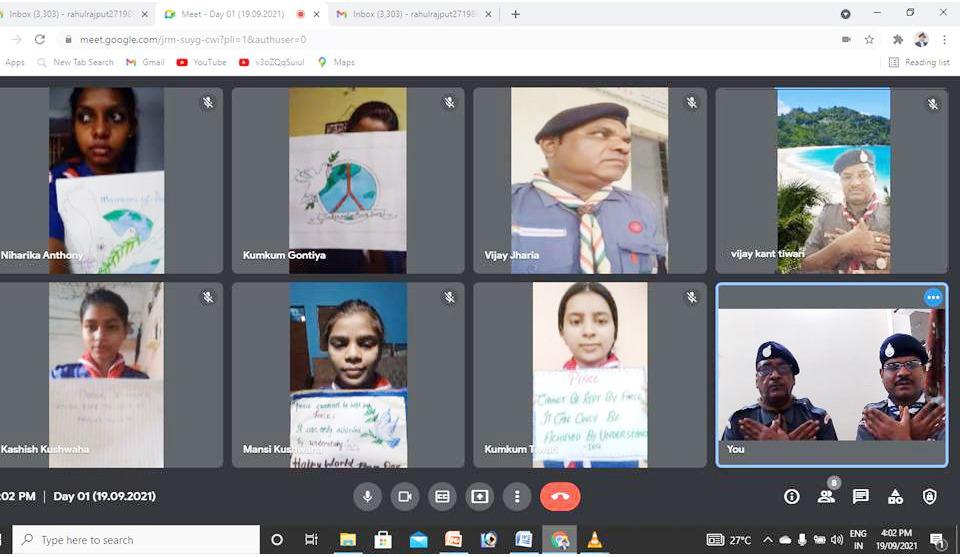Mute microphone in Meet control bar

coord(368,496)
